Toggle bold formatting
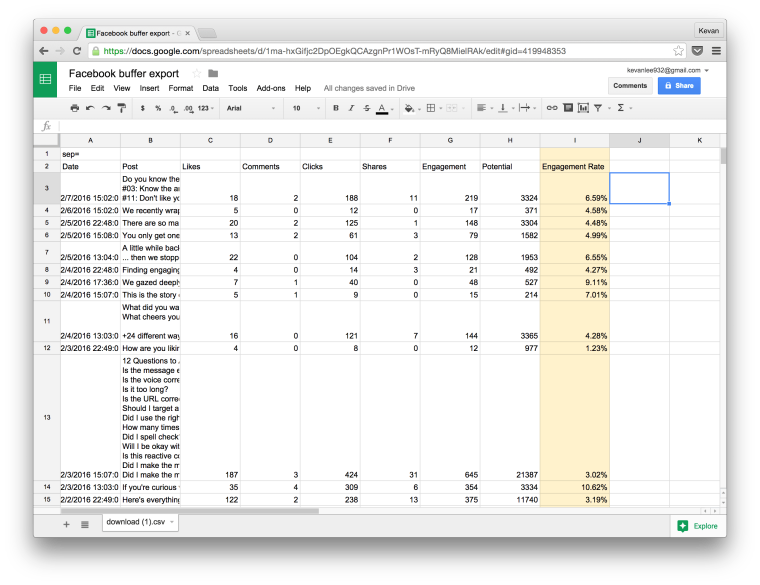760x585 pixels. pos(336,108)
